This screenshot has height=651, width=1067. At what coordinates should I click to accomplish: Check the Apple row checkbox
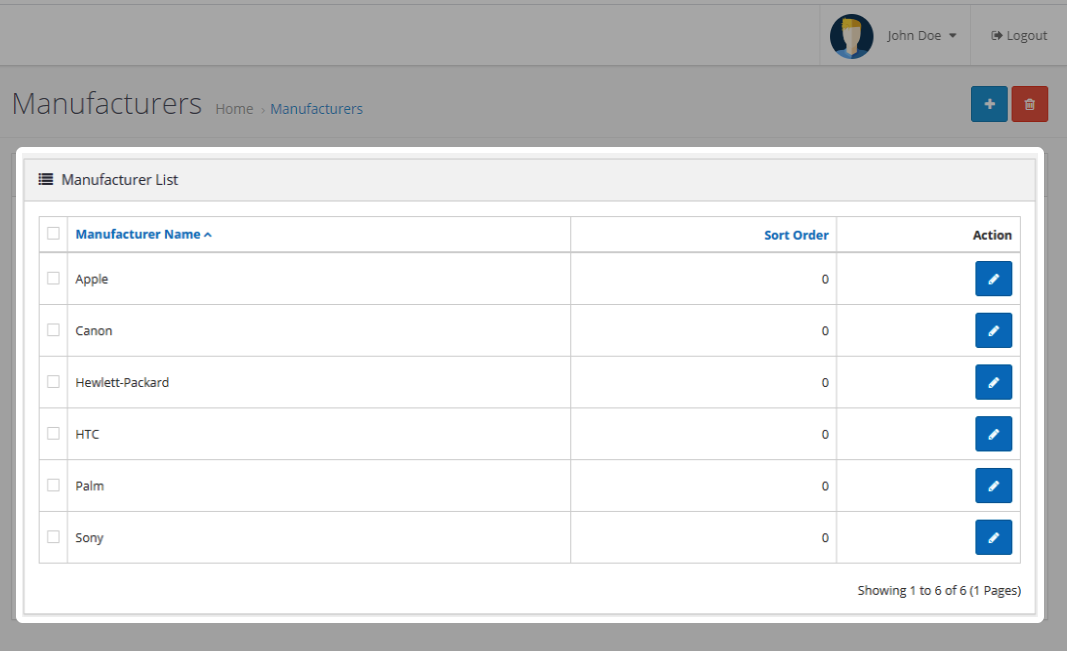53,279
